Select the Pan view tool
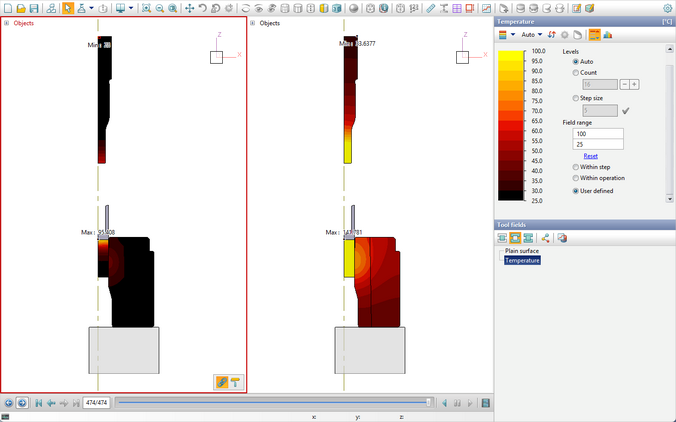Viewport: 676px width, 422px height. (190, 8)
